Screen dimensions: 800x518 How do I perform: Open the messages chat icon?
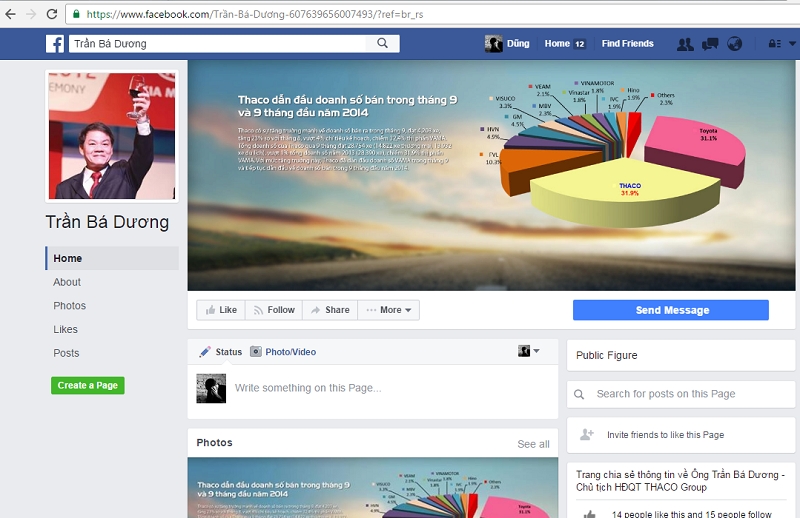710,44
